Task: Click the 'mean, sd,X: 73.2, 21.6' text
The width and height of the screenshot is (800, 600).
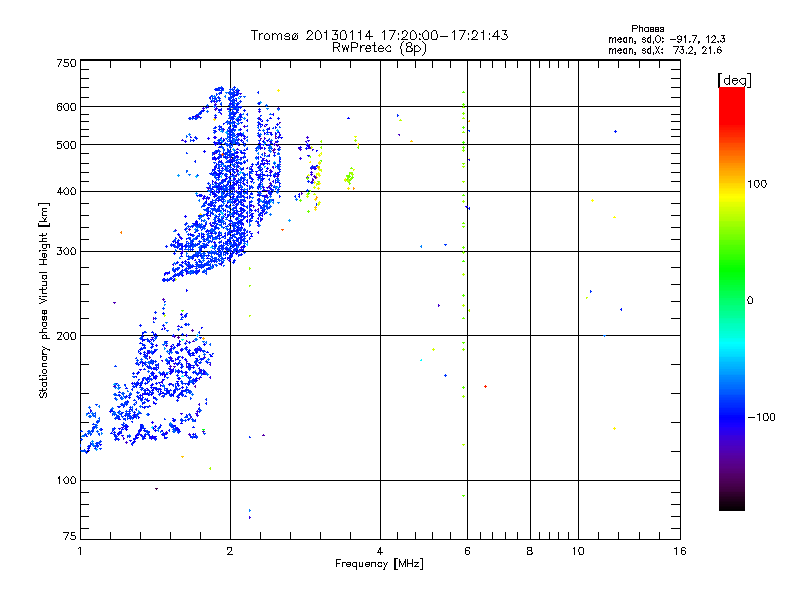Action: coord(665,50)
